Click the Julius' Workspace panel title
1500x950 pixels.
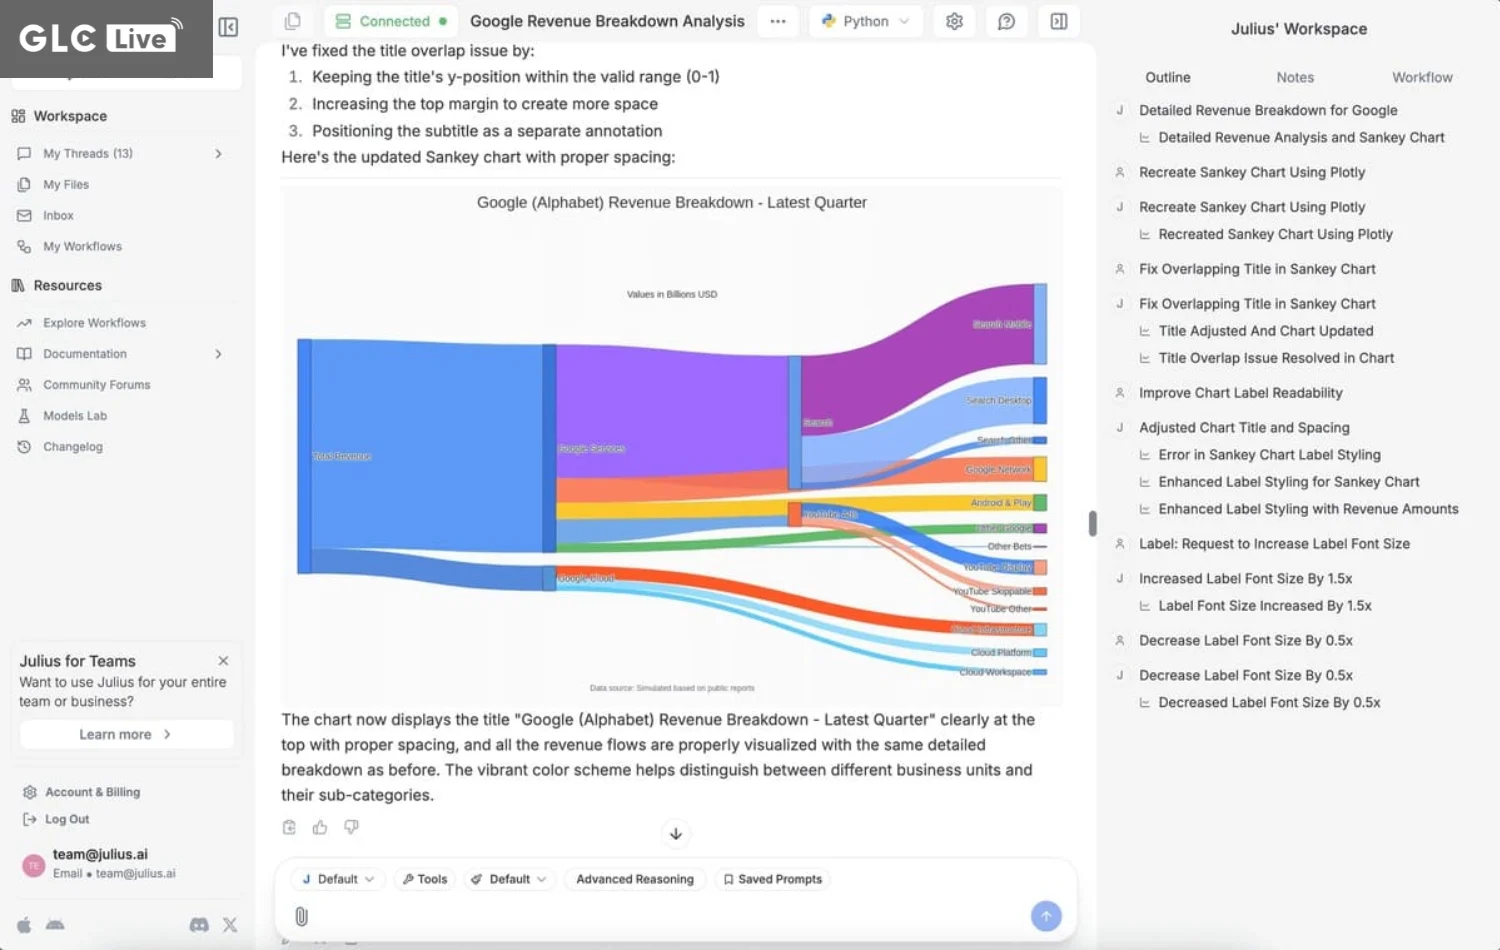pos(1298,29)
